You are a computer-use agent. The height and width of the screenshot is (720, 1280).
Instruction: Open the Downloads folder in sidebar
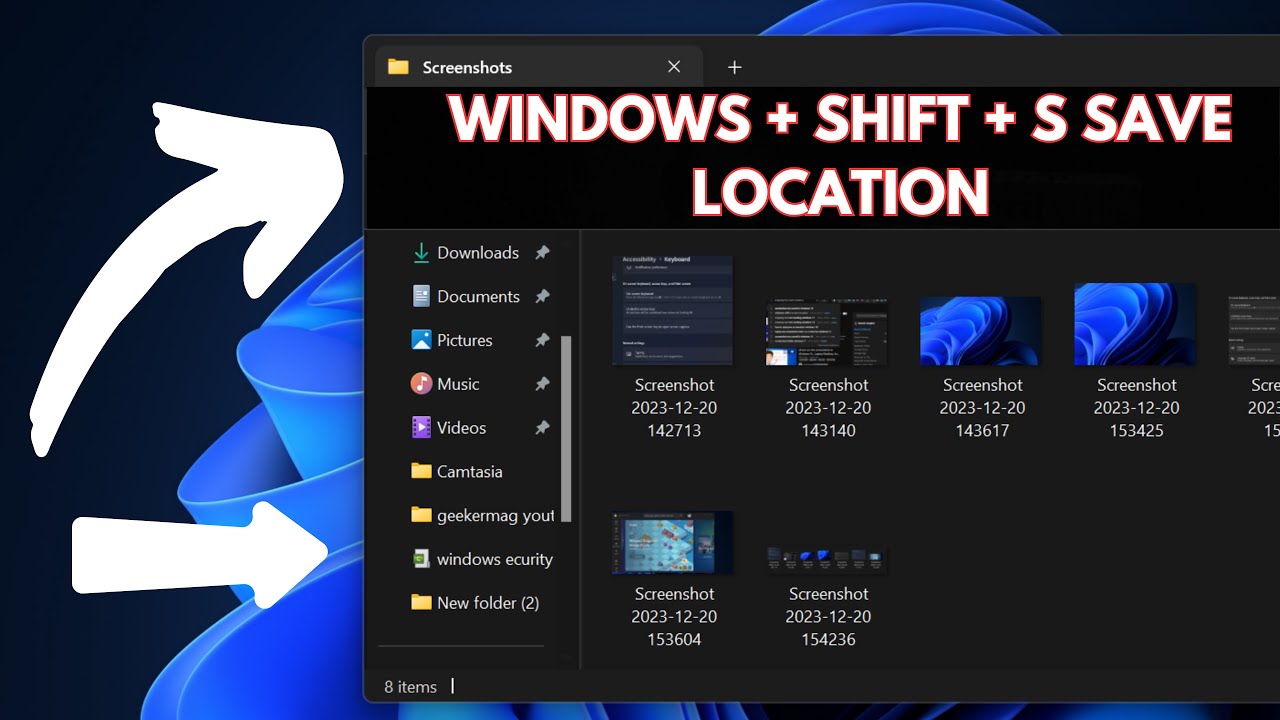point(478,253)
